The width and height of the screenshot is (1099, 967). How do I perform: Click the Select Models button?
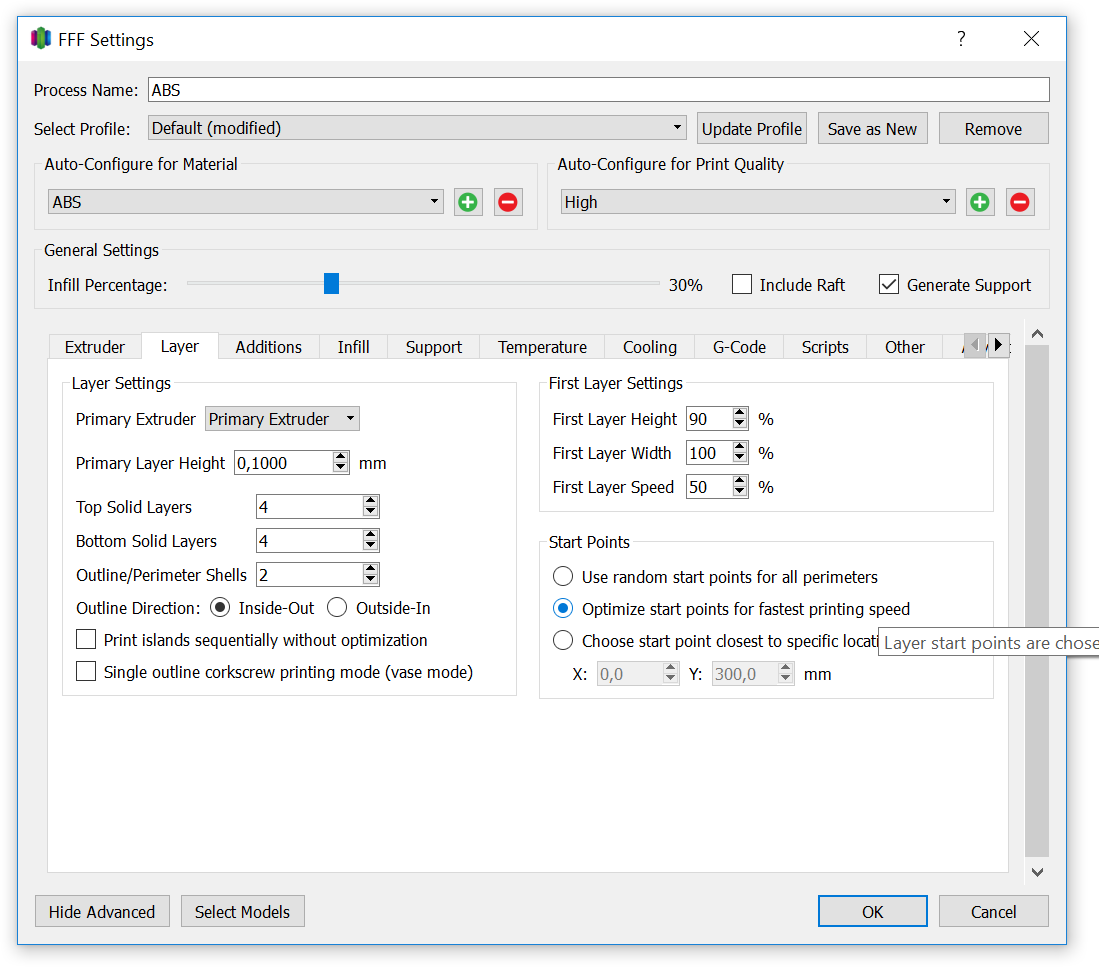coord(243,912)
